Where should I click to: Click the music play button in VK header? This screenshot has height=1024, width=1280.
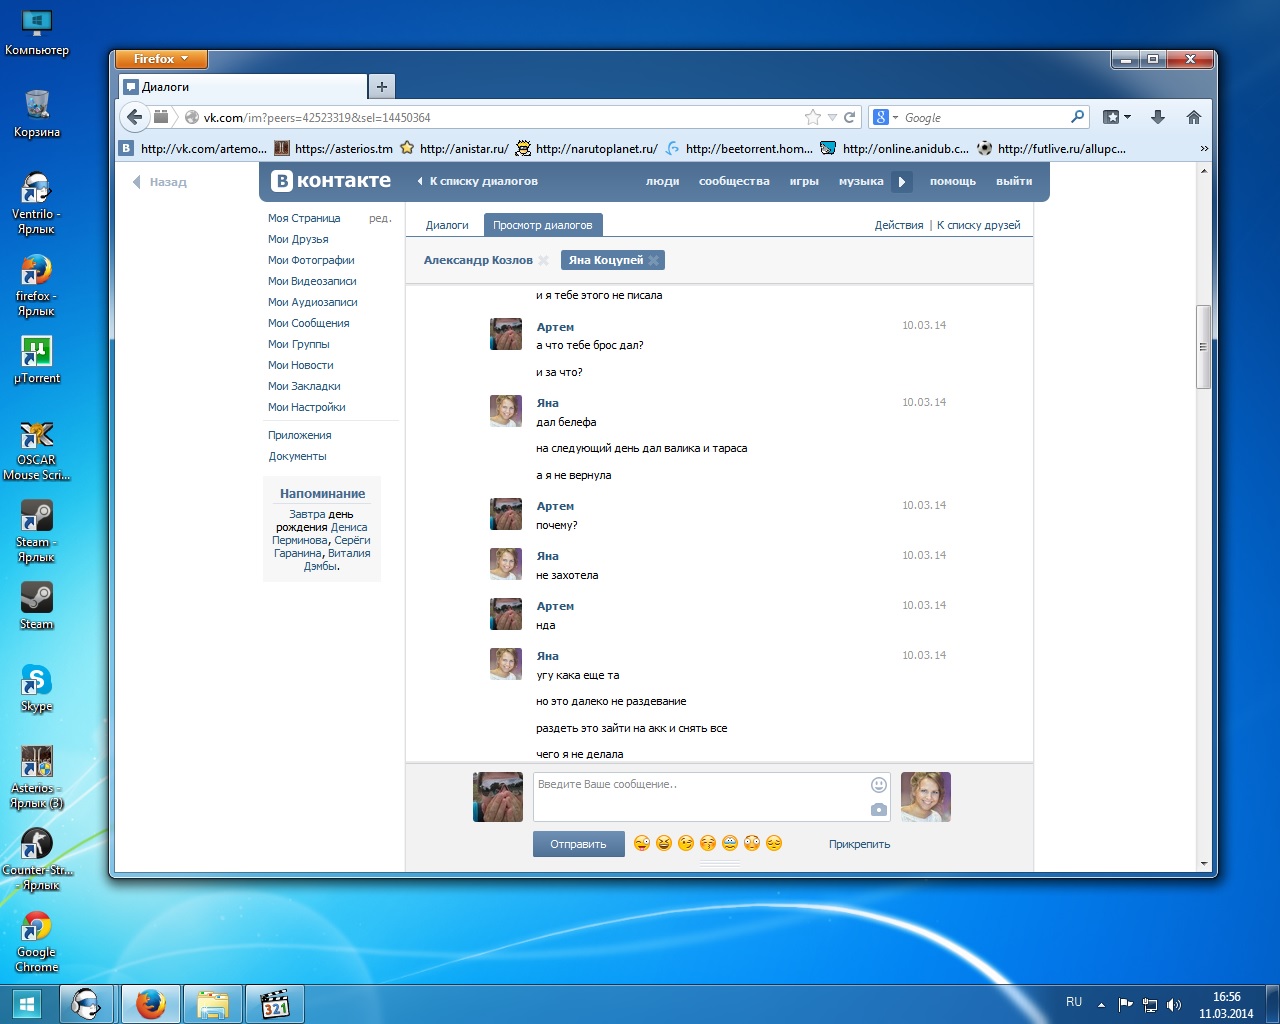902,182
